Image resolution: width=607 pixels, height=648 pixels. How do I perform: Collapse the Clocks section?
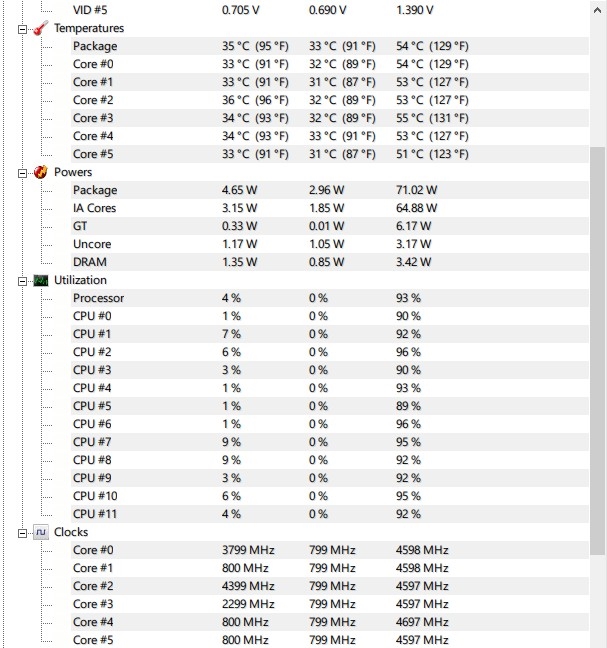click(22, 534)
